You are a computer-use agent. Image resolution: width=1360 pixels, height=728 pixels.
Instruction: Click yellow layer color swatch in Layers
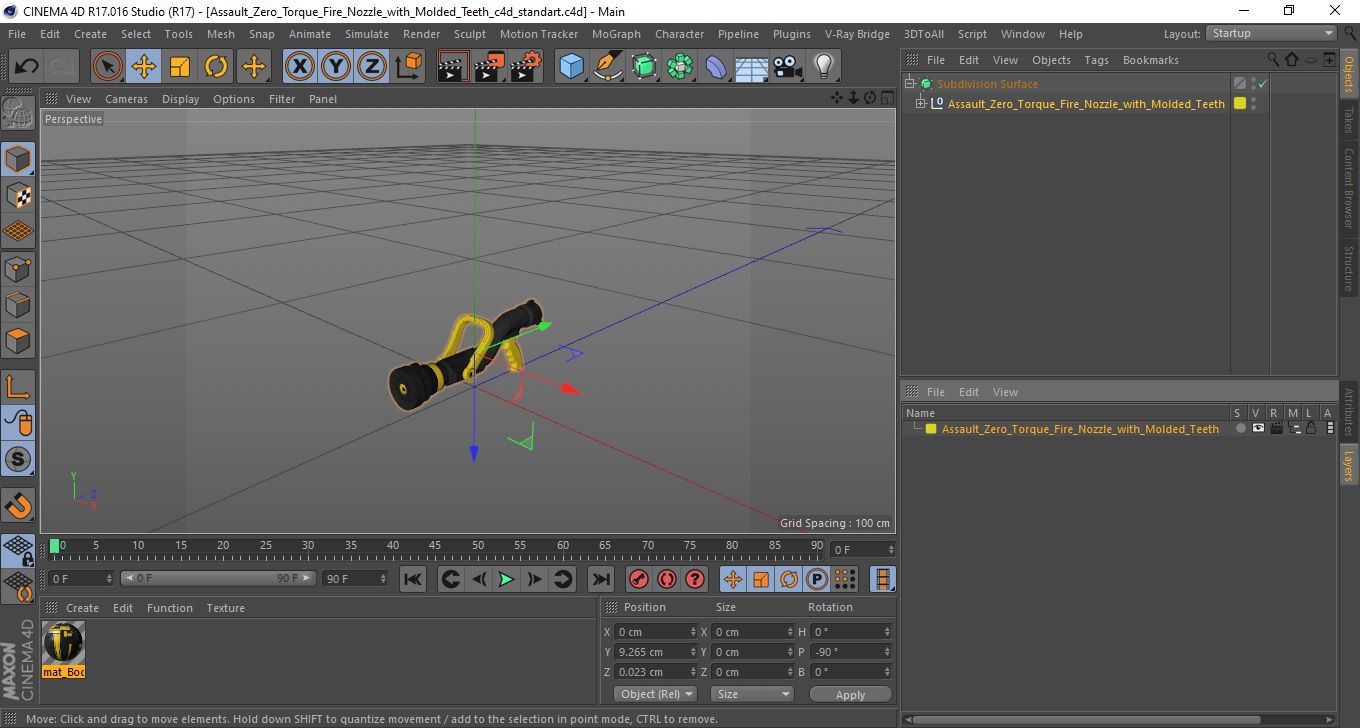pos(930,429)
